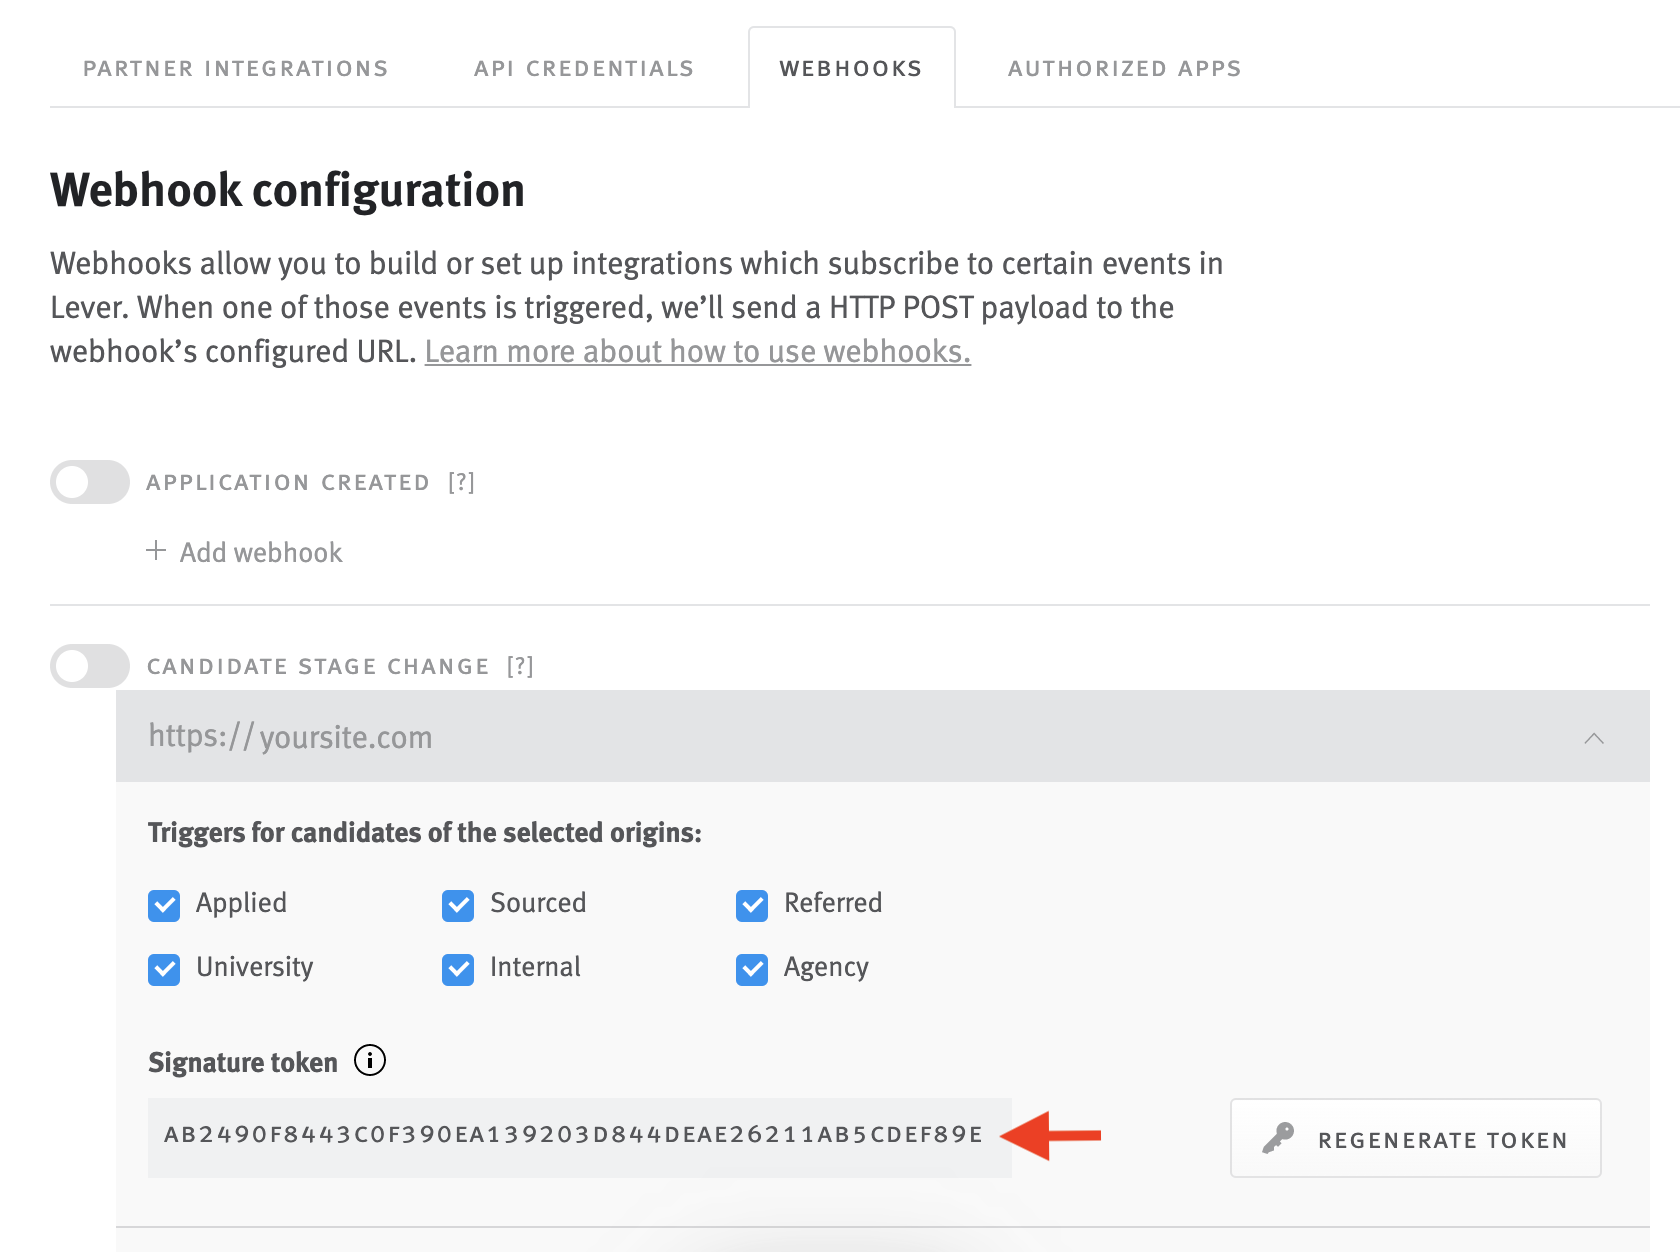Switch to the Authorized Apps tab

tap(1124, 68)
